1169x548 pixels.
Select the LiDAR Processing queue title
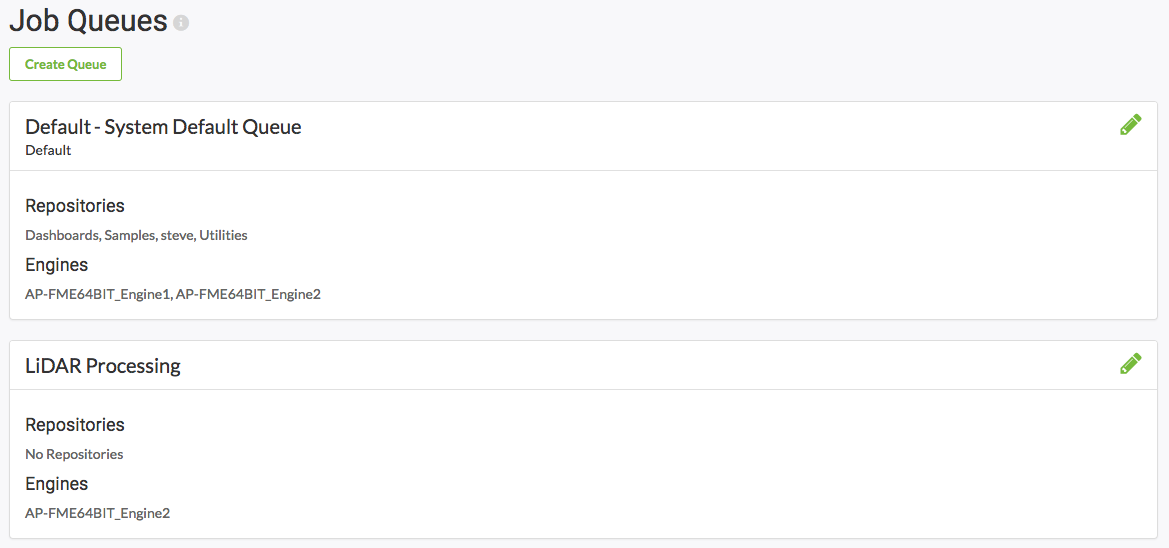click(x=103, y=366)
